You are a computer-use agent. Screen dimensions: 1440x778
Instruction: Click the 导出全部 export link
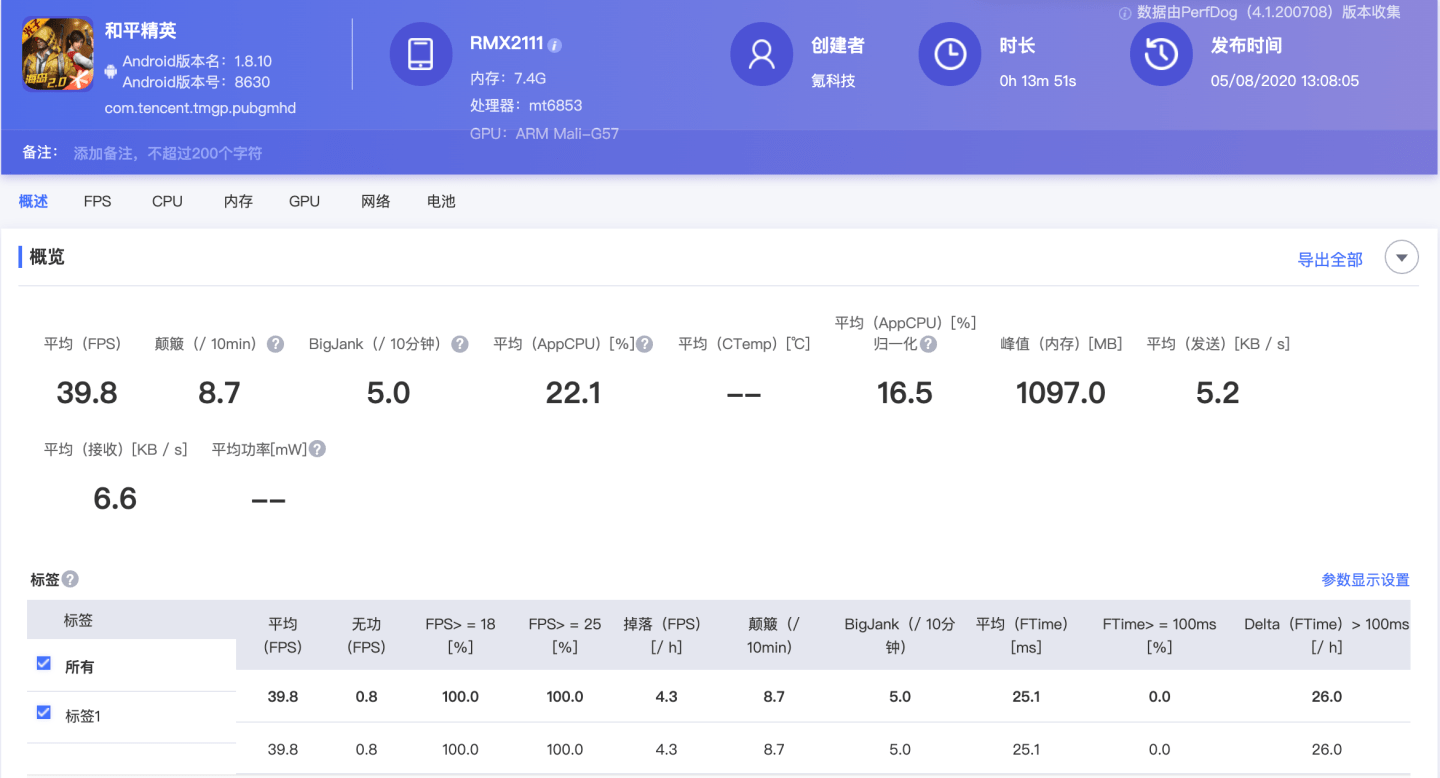click(1330, 258)
